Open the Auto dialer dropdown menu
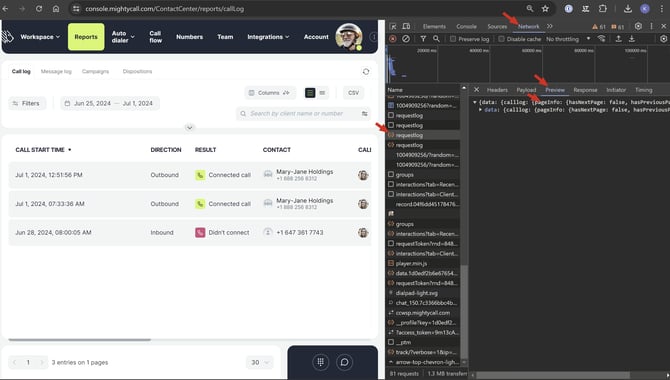 click(x=123, y=37)
